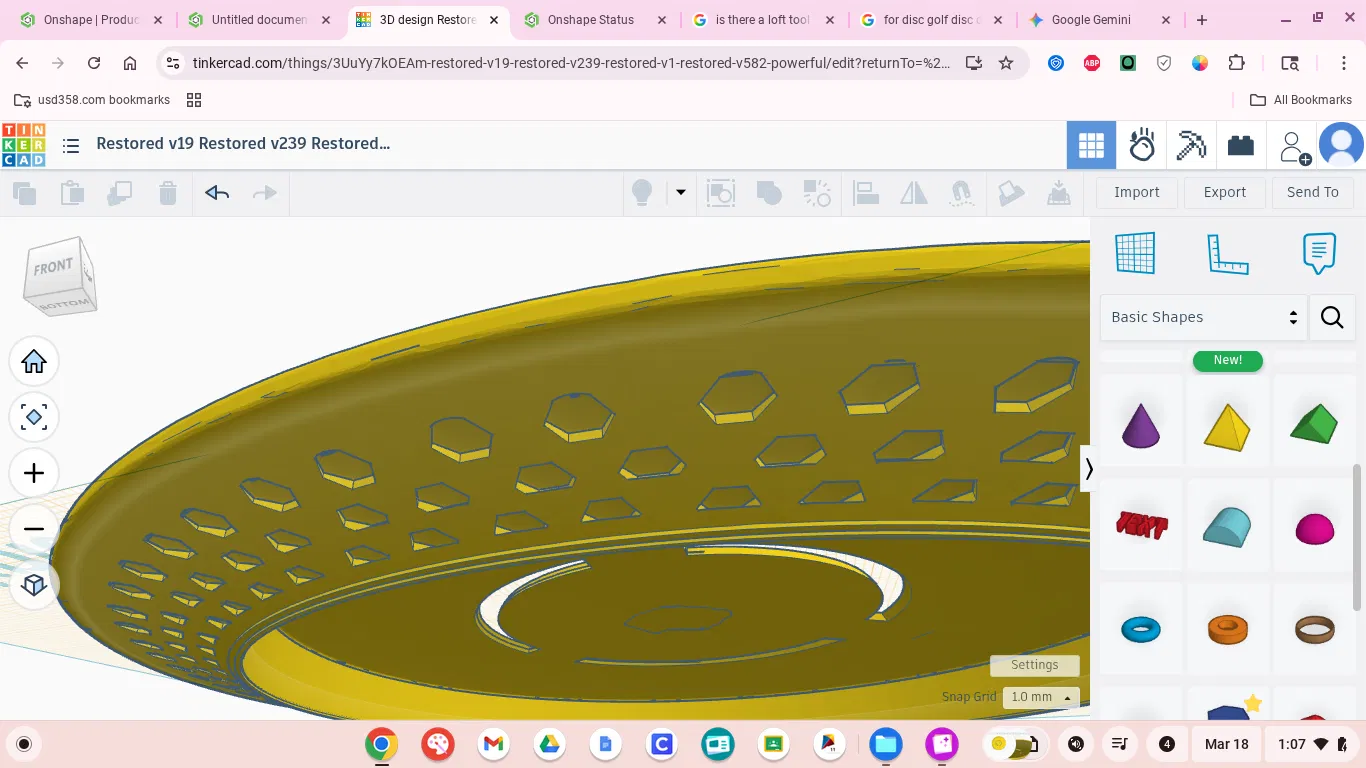Click the Send To button
This screenshot has width=1366, height=768.
pyautogui.click(x=1313, y=193)
